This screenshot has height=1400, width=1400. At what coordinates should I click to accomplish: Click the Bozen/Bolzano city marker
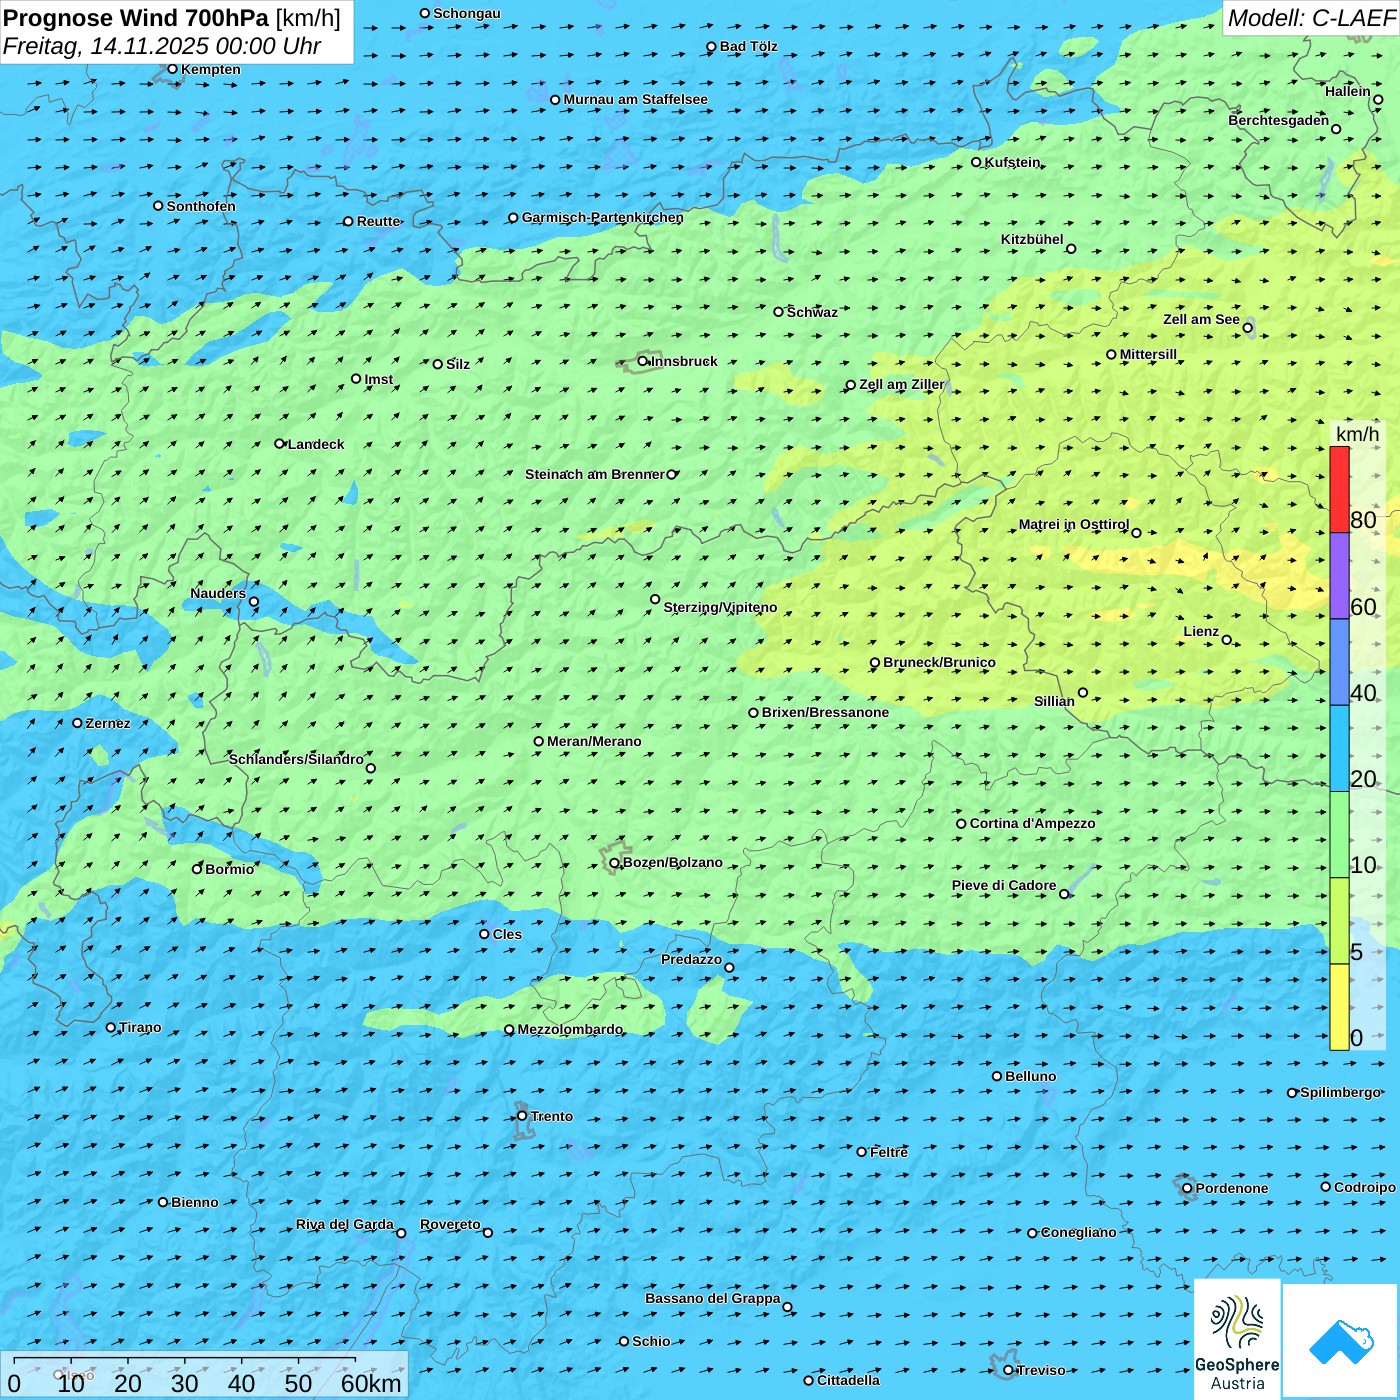[614, 863]
